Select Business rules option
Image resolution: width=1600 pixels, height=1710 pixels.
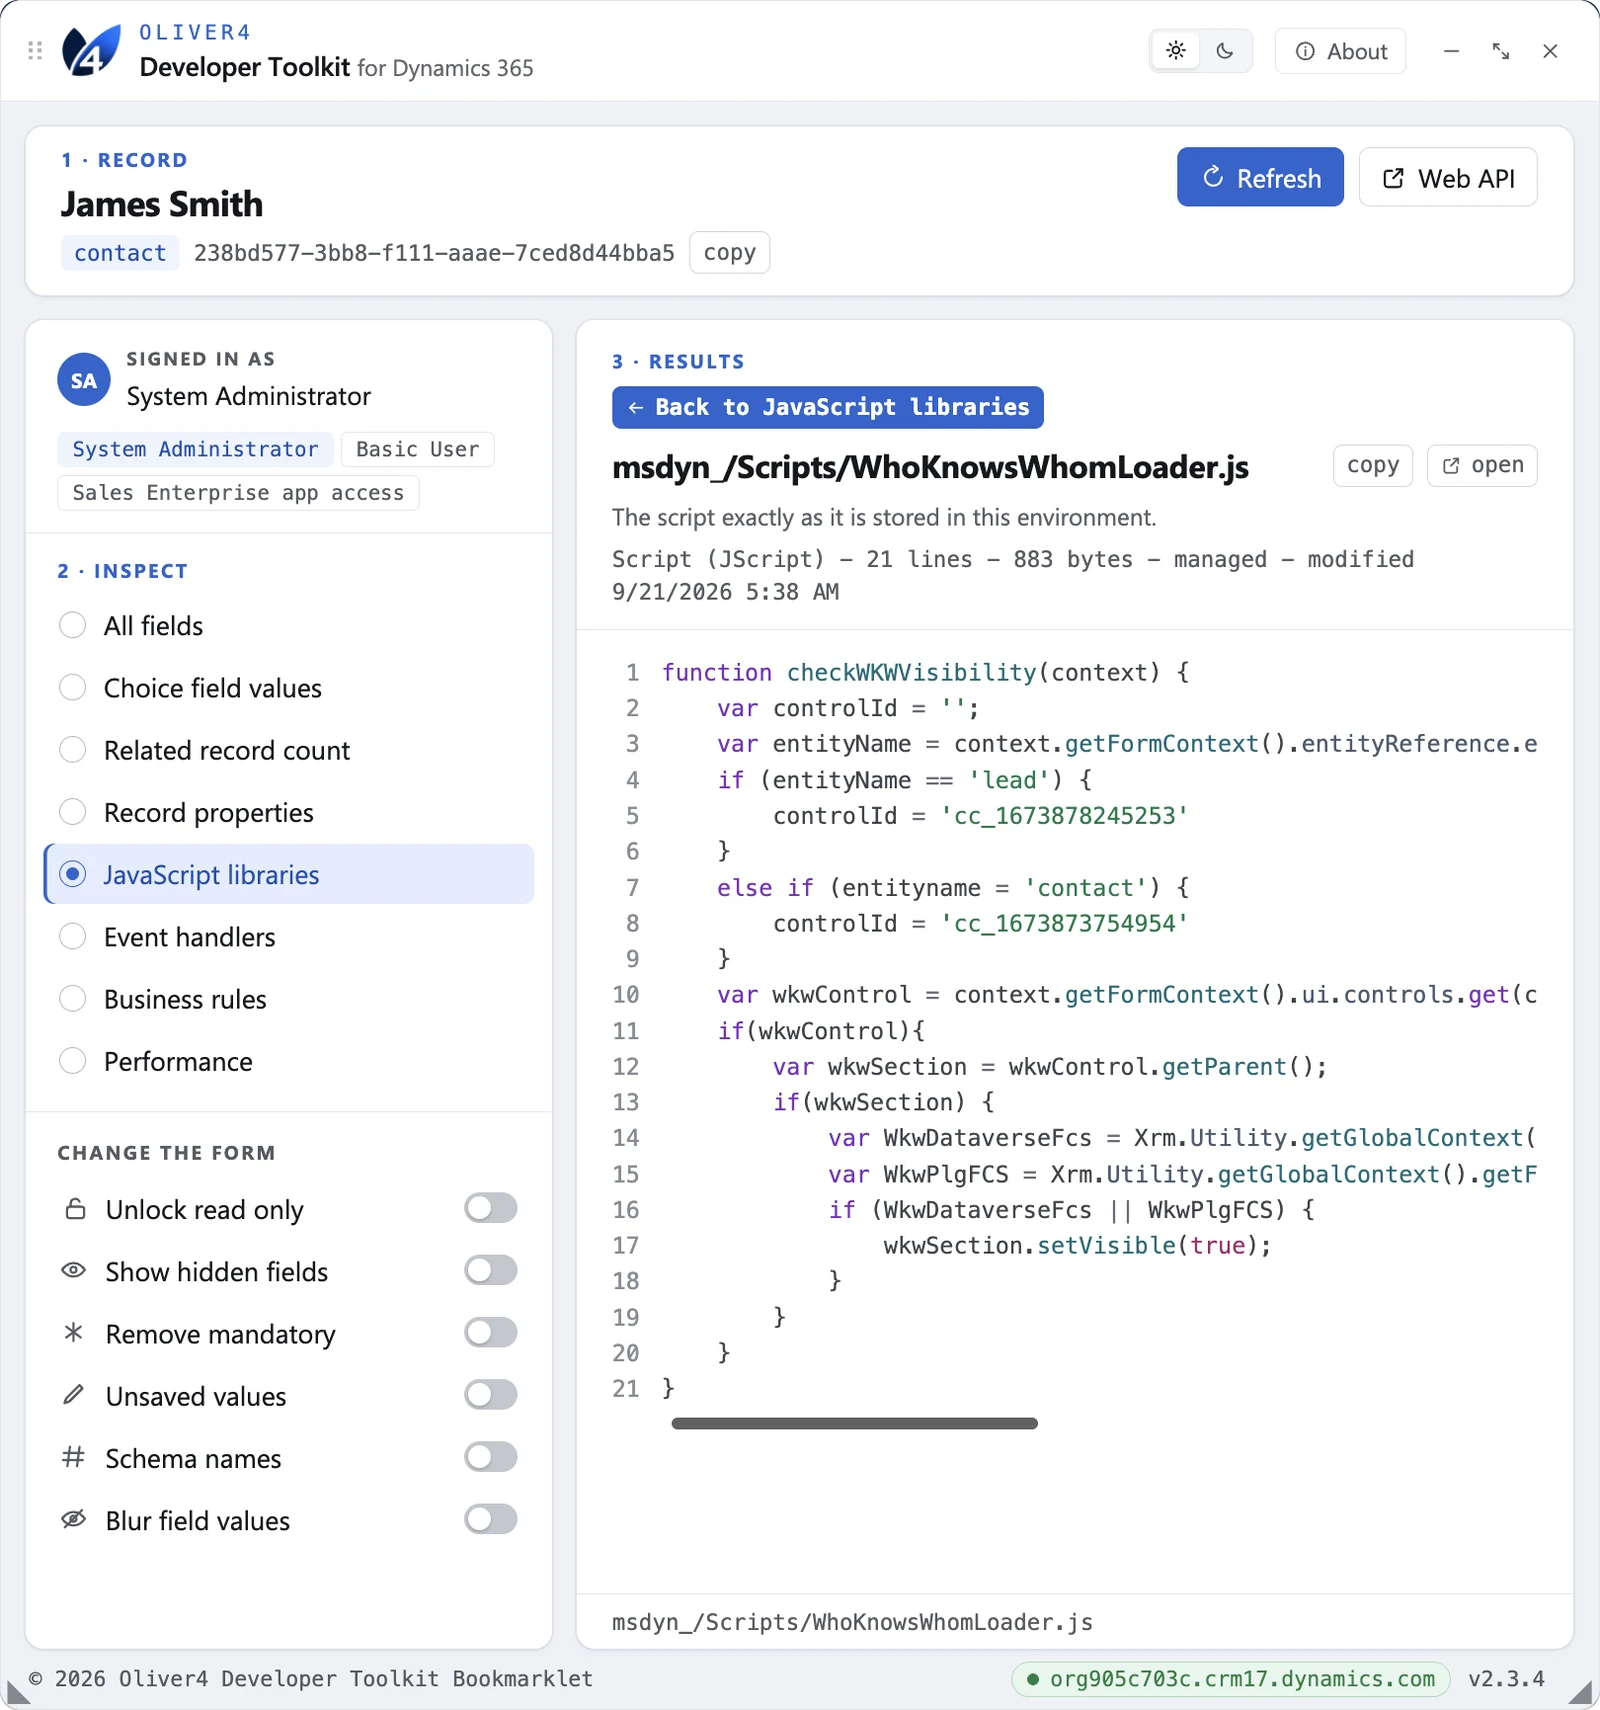pyautogui.click(x=290, y=999)
